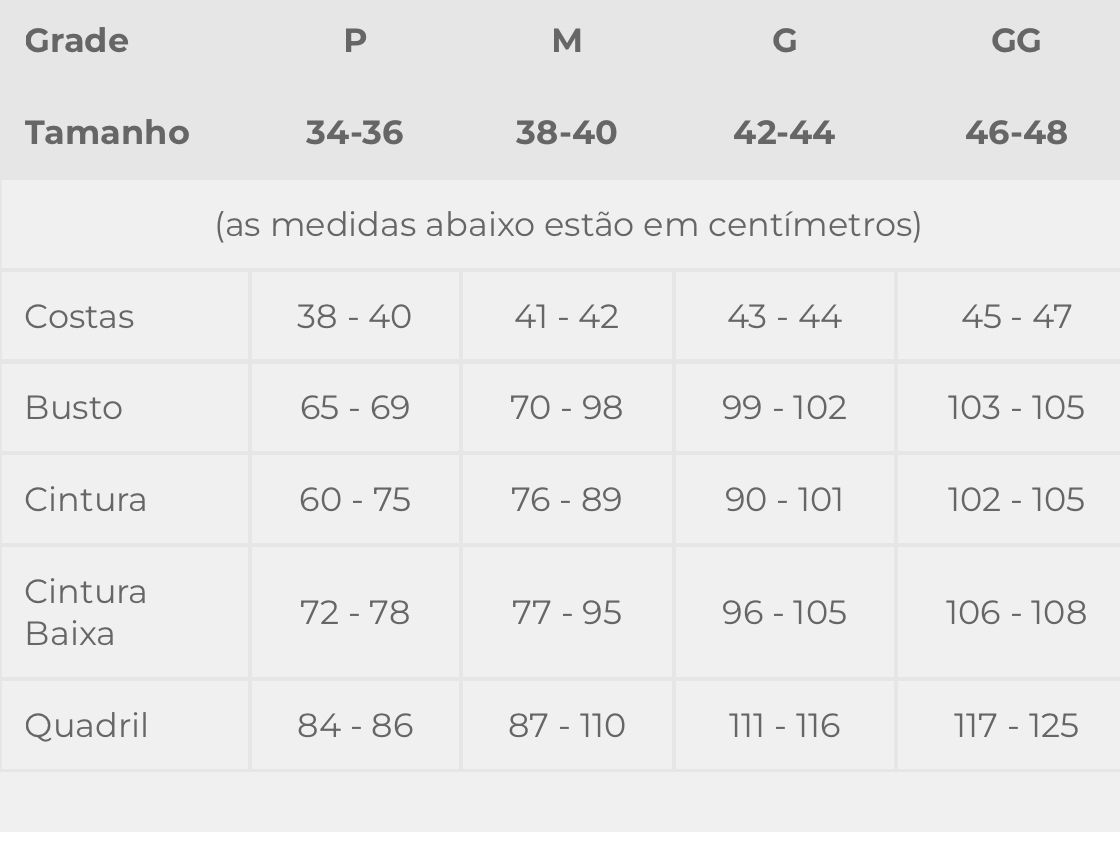Select the GG size column header
The width and height of the screenshot is (1120, 848).
(1016, 41)
